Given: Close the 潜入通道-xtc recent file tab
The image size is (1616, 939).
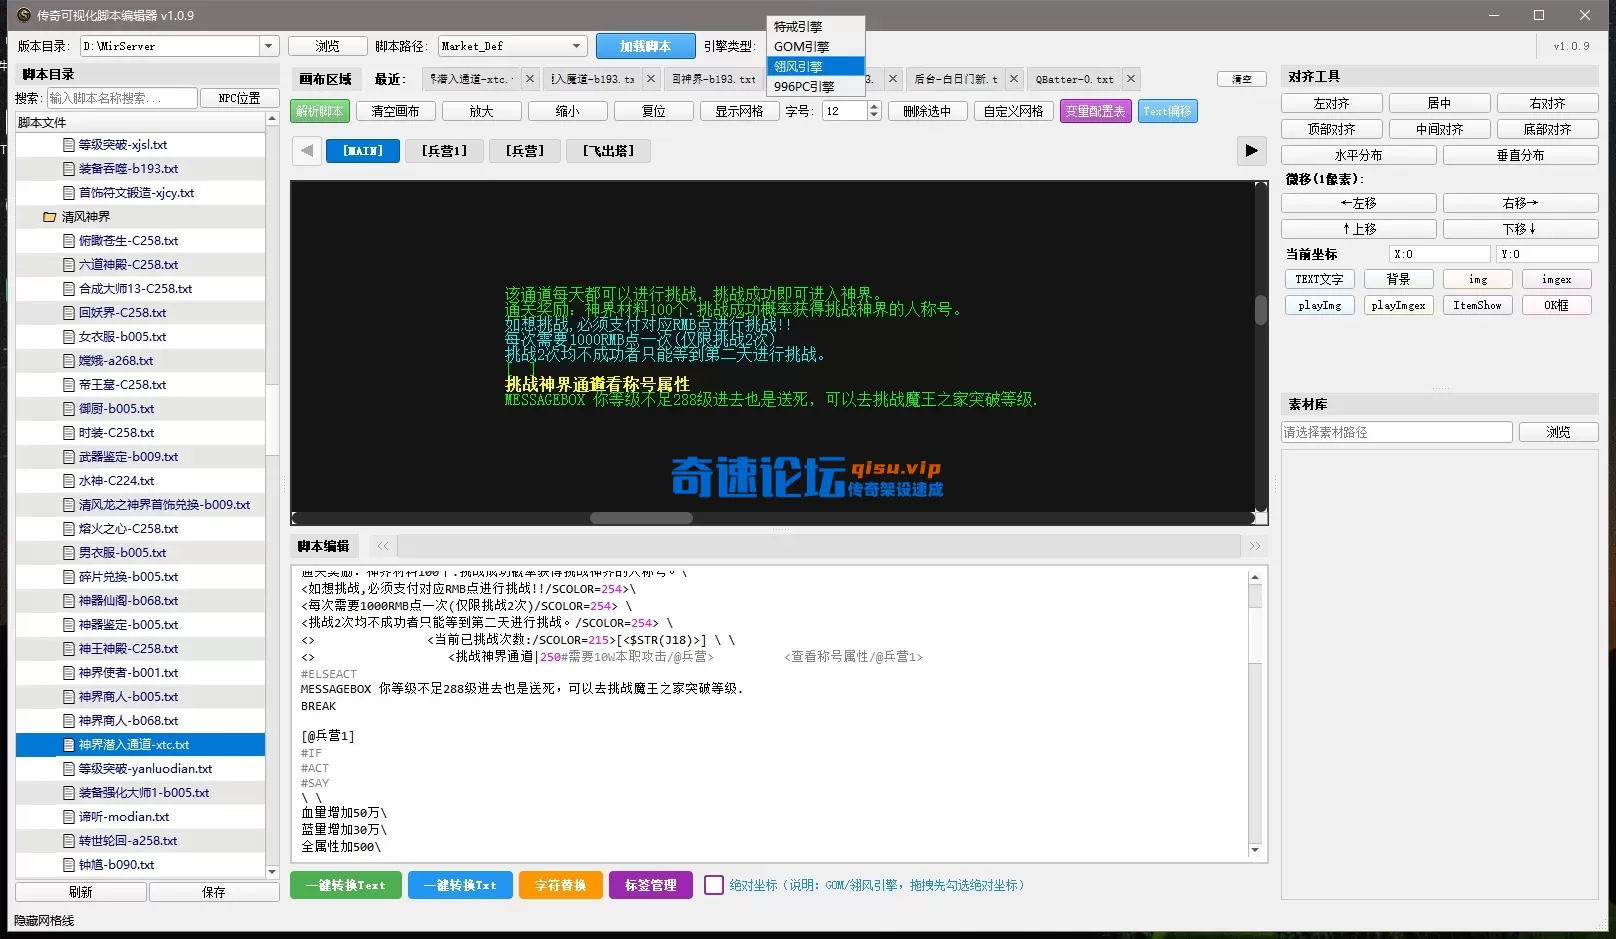Looking at the screenshot, I should [x=530, y=79].
